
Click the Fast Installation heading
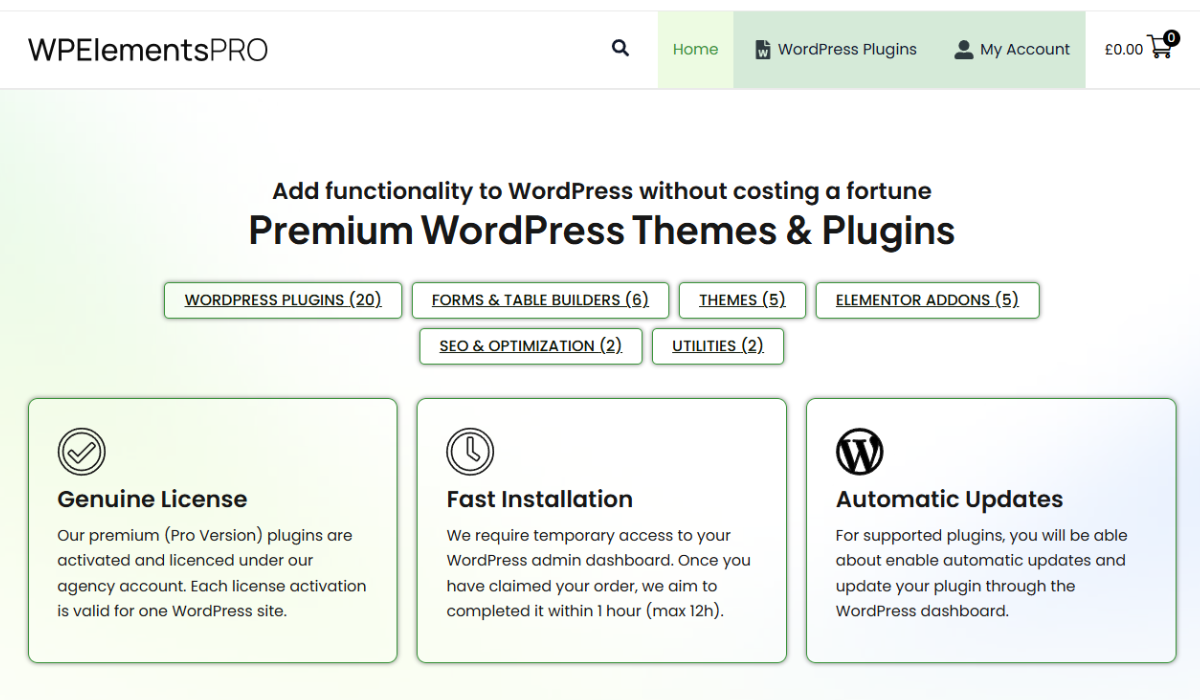(x=540, y=499)
